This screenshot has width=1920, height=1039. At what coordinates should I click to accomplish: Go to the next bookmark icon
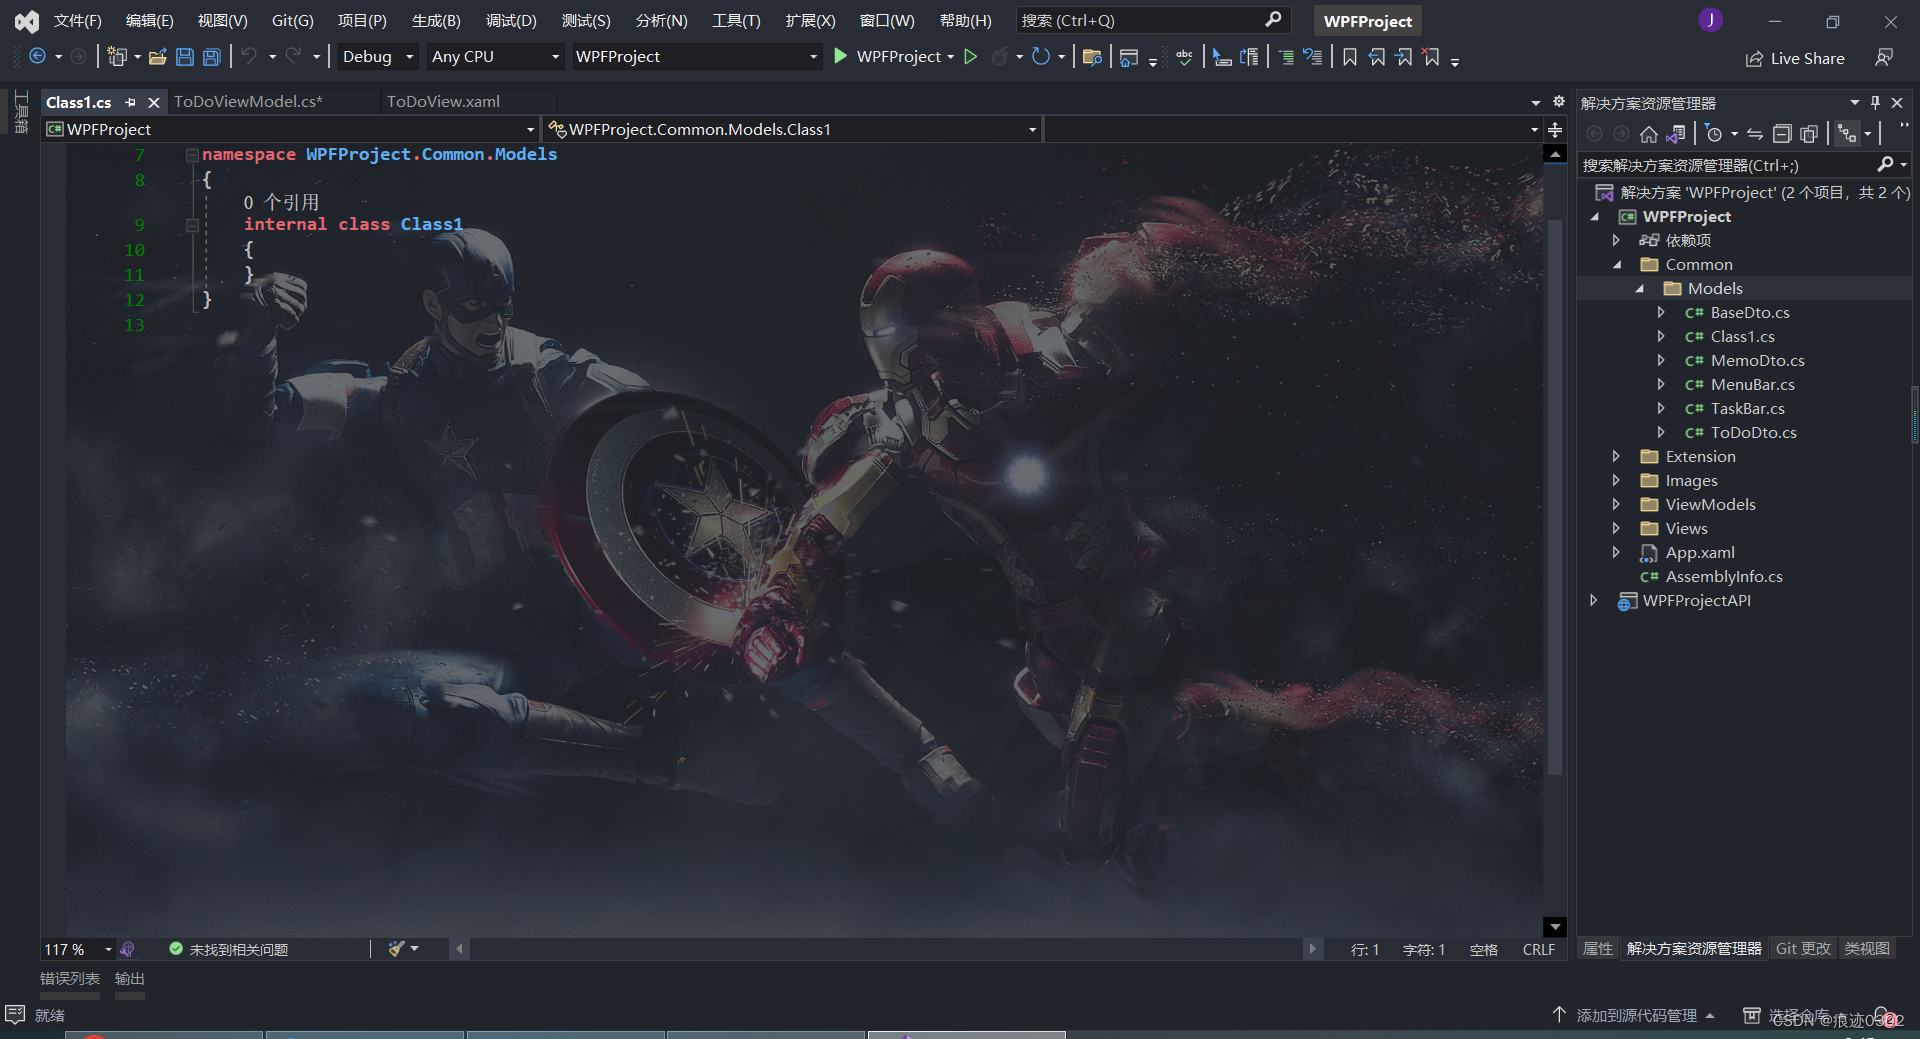(x=1404, y=57)
